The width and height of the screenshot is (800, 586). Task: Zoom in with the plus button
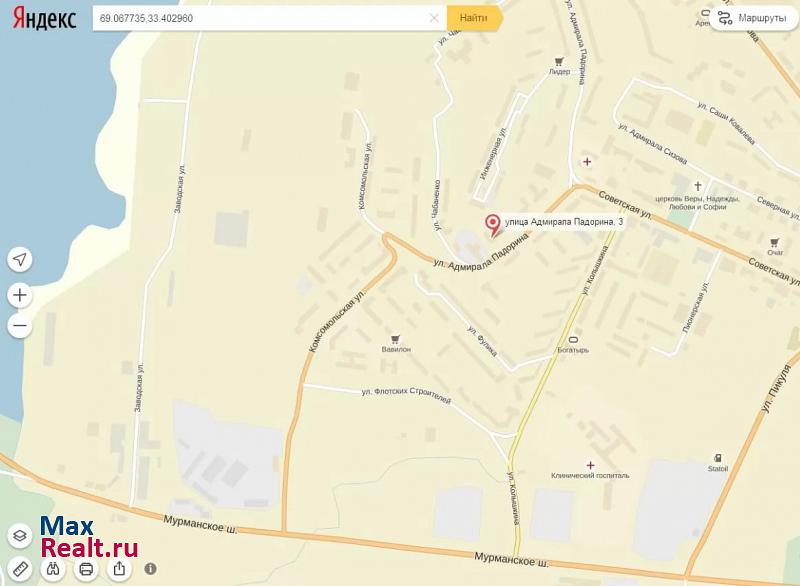click(x=20, y=295)
